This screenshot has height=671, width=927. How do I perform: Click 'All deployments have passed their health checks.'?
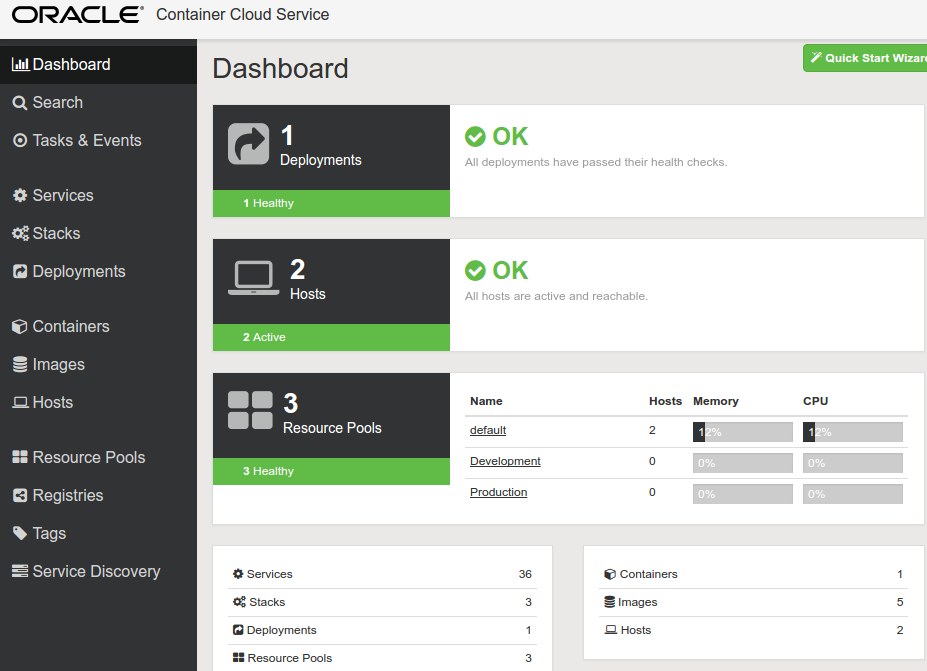tap(596, 163)
